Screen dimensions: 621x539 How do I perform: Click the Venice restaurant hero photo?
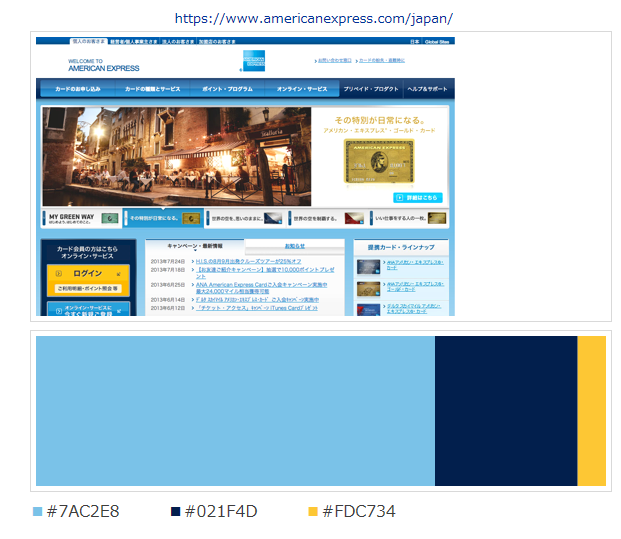[x=177, y=156]
